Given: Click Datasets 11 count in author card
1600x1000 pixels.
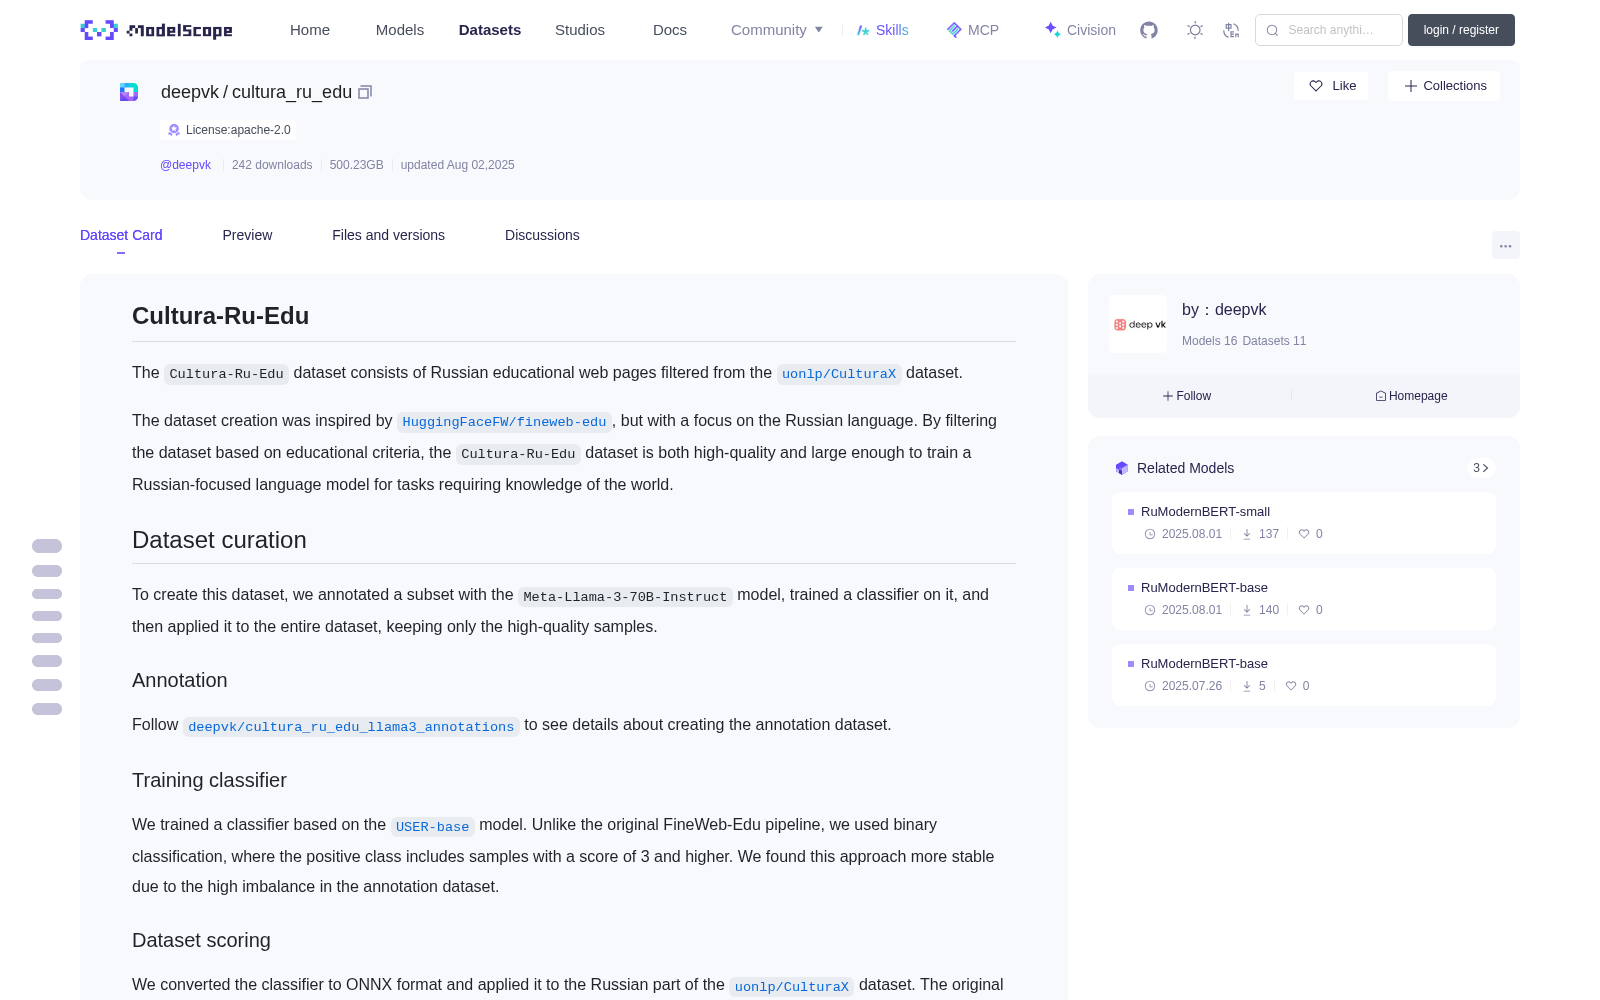Looking at the screenshot, I should pyautogui.click(x=1274, y=341).
